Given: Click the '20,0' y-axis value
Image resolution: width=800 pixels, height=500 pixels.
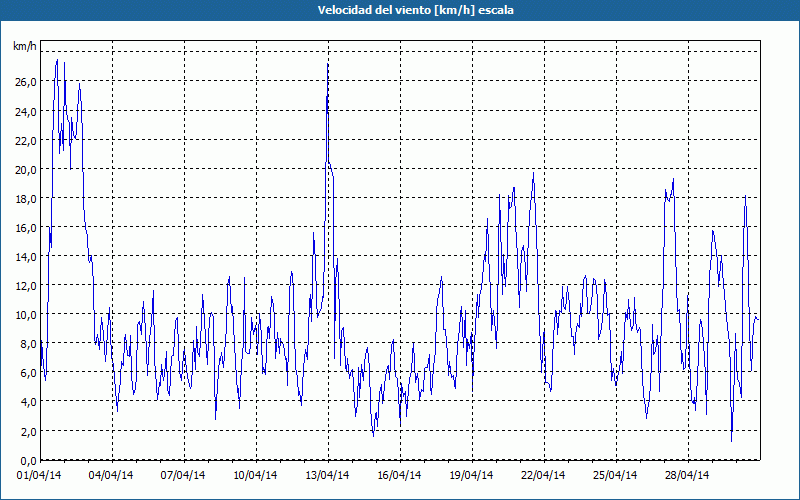Looking at the screenshot, I should [x=26, y=169].
